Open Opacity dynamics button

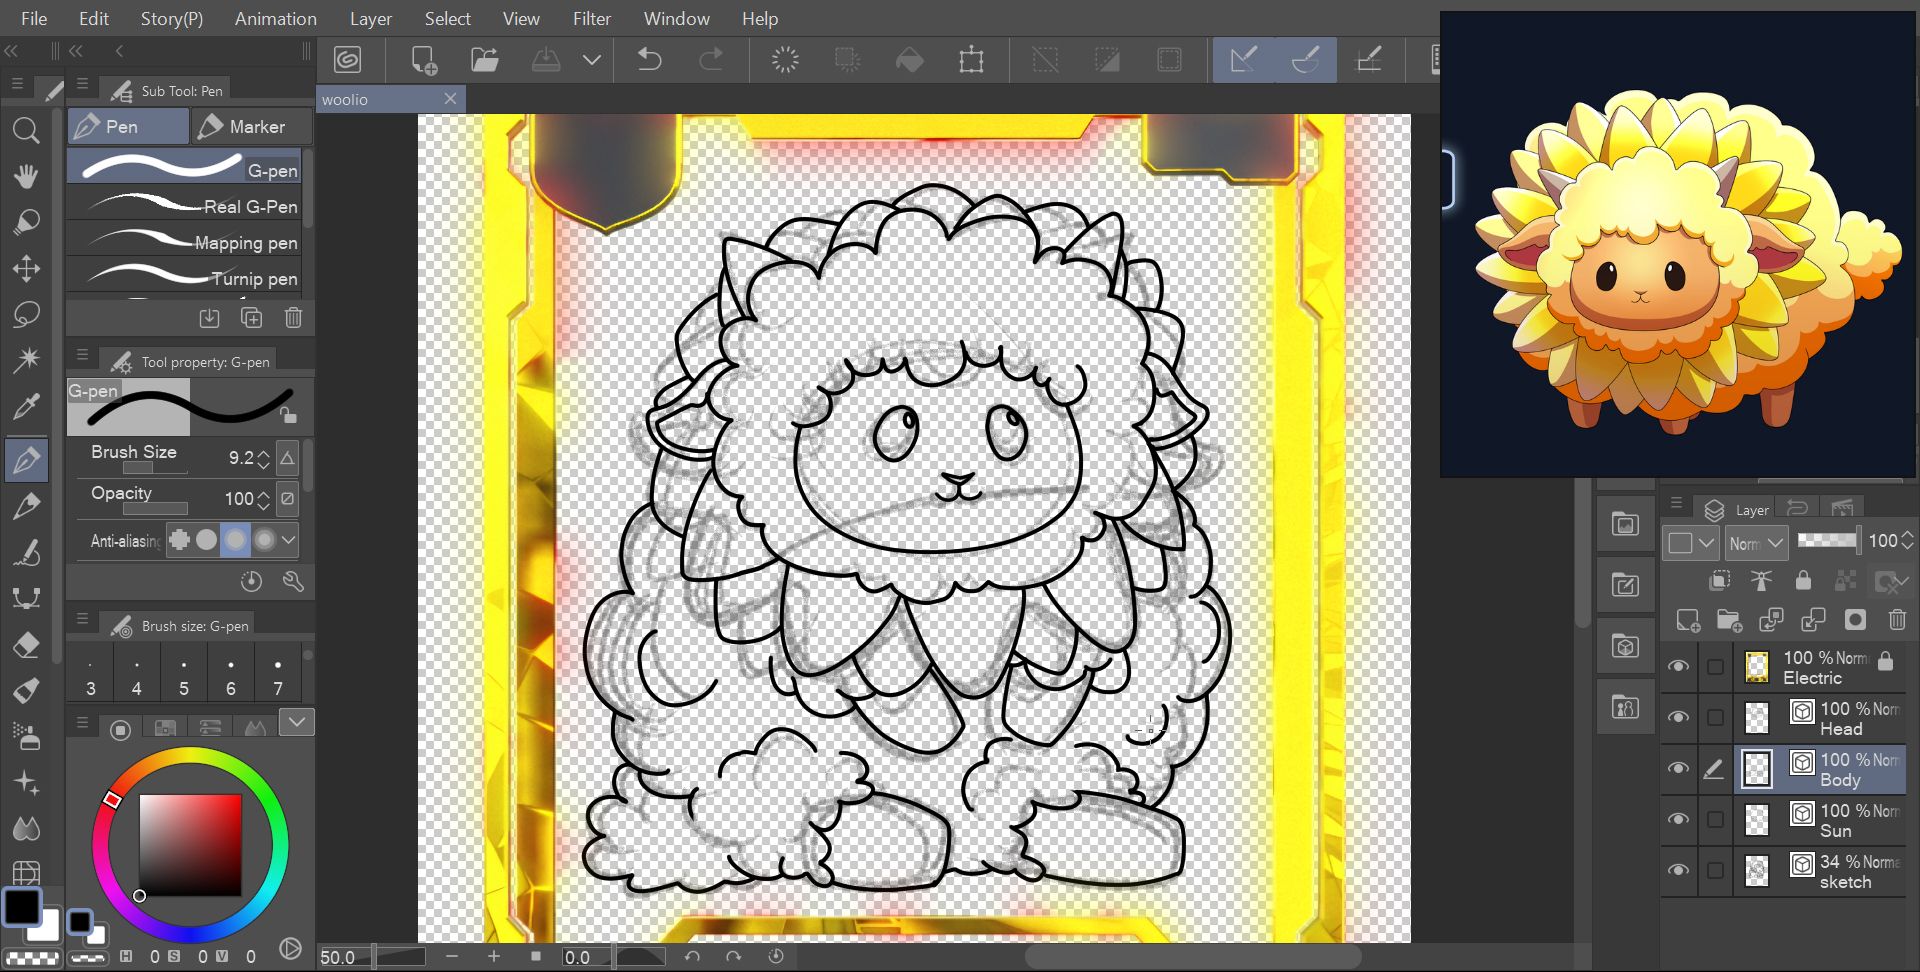[x=287, y=499]
